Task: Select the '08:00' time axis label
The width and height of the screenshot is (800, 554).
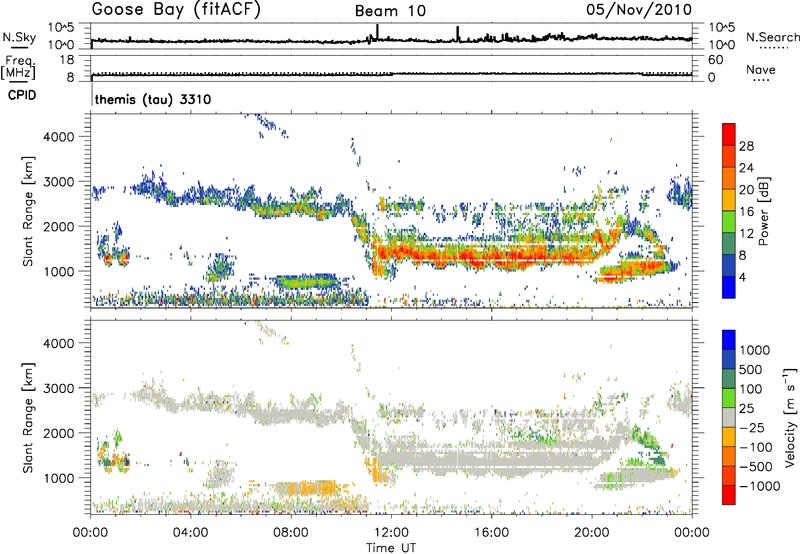Action: click(x=291, y=533)
